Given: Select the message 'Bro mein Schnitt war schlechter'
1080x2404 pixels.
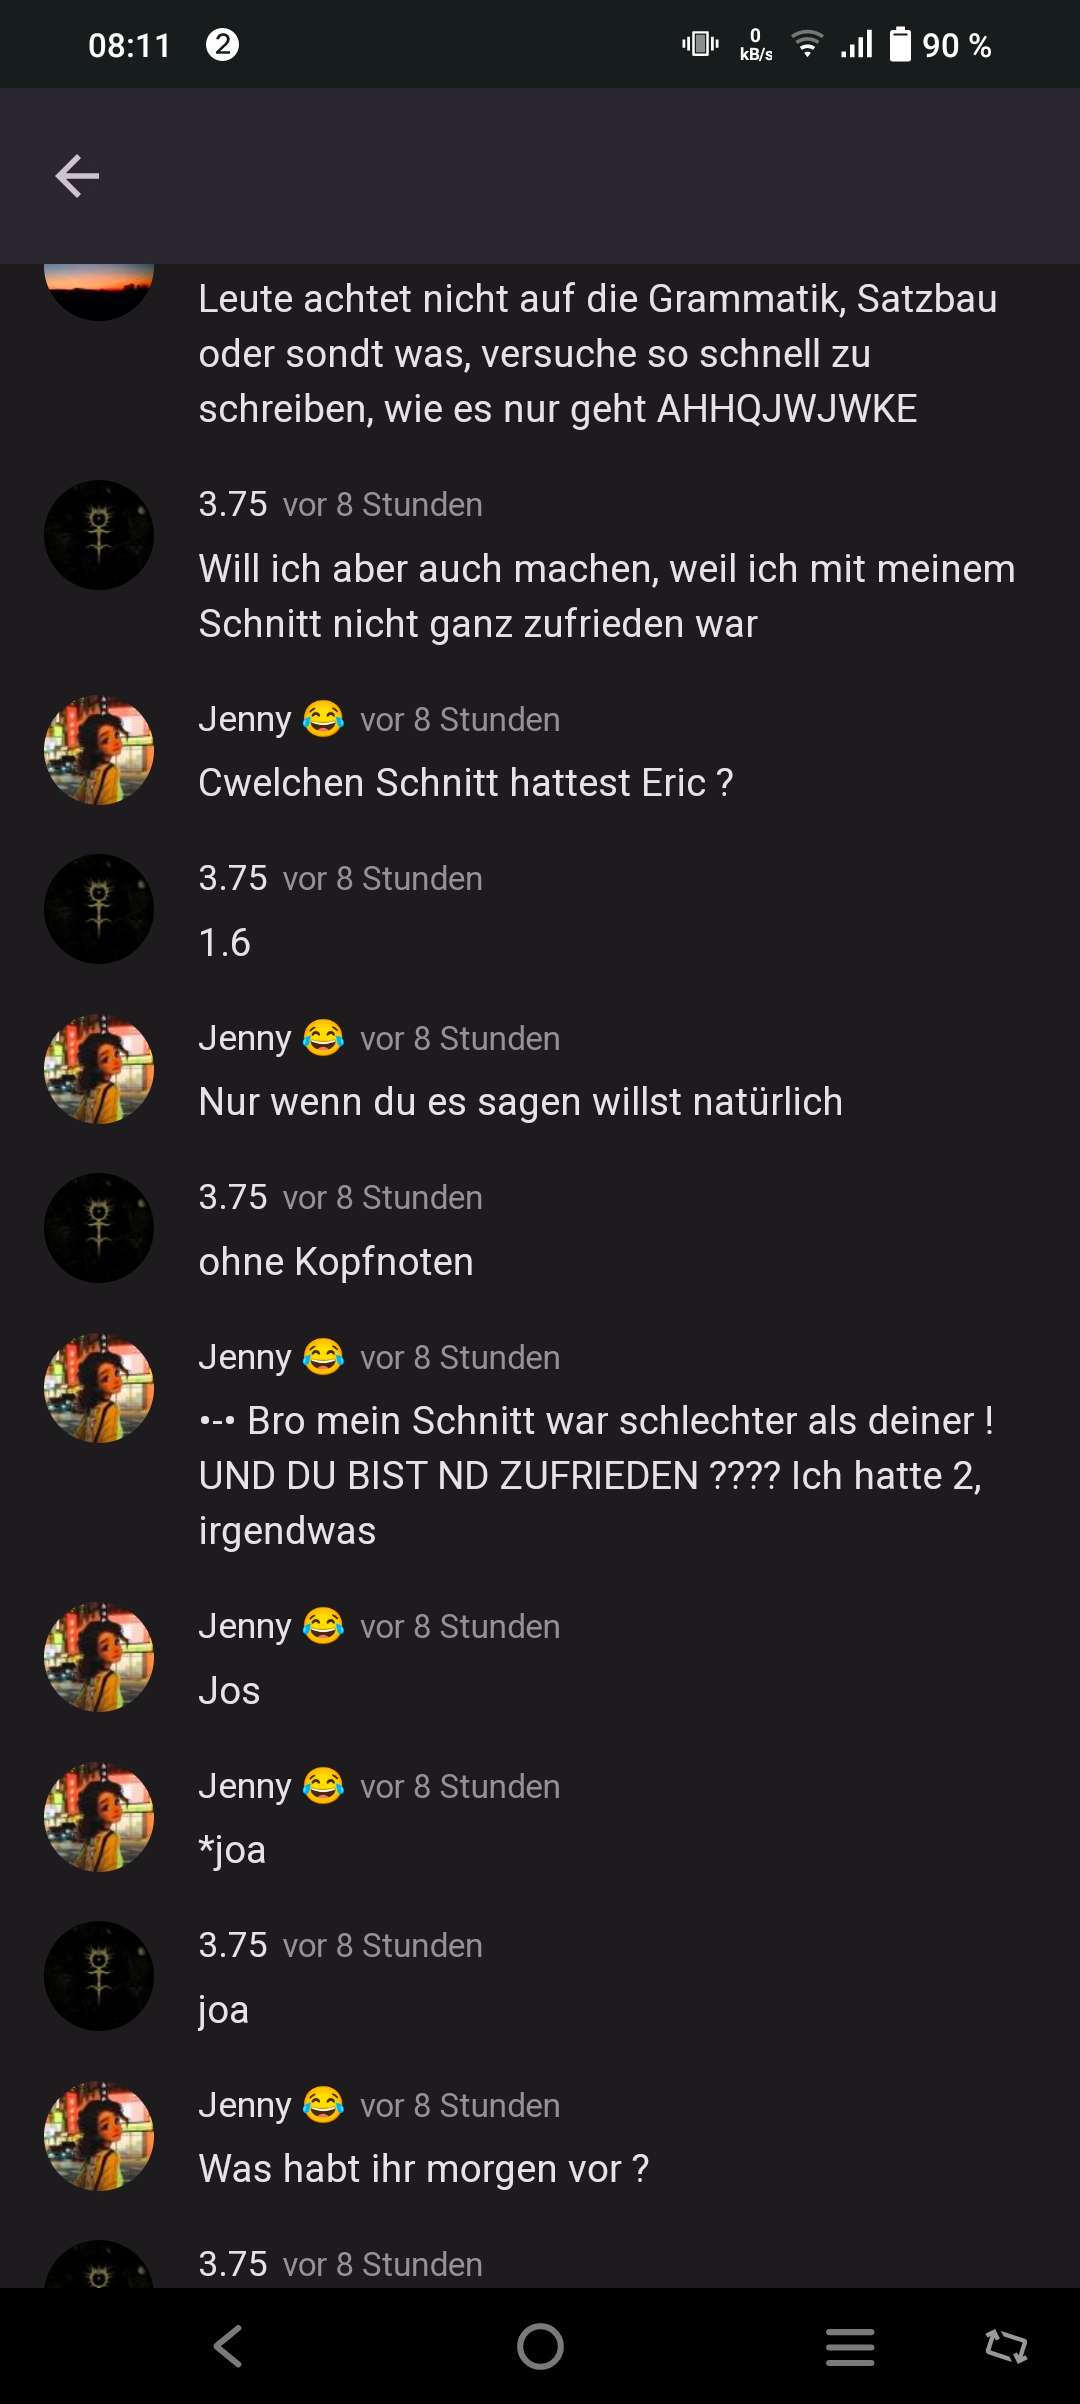Looking at the screenshot, I should [598, 1476].
